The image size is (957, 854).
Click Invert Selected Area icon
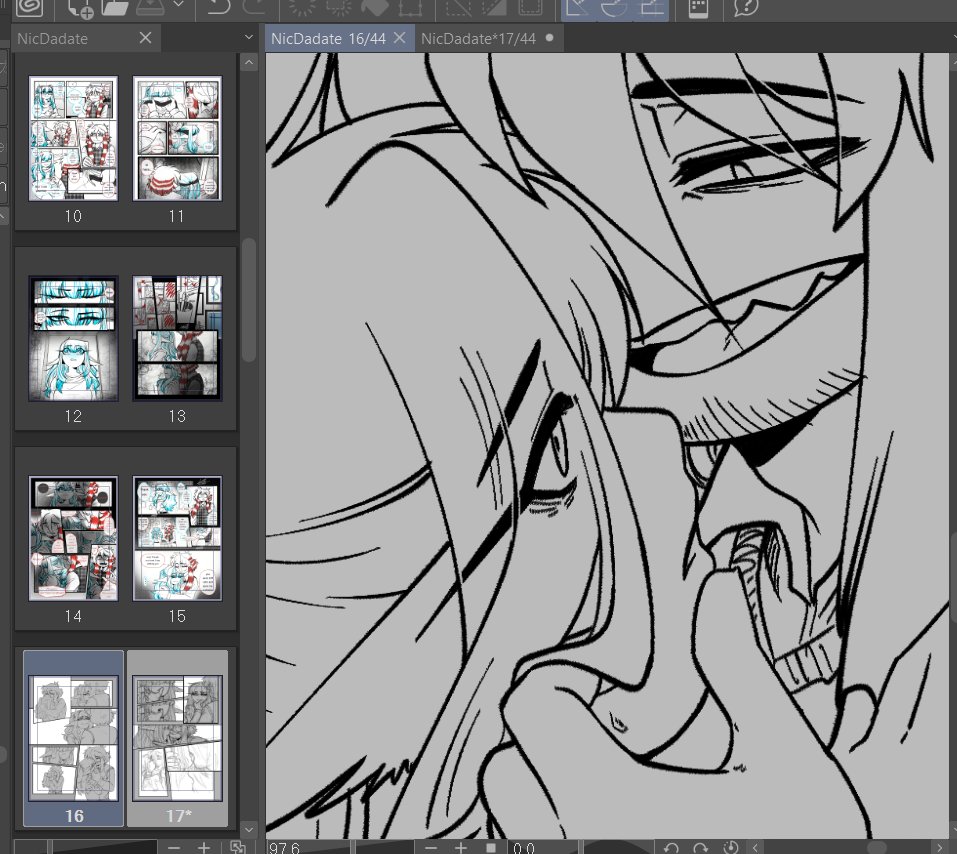(494, 7)
